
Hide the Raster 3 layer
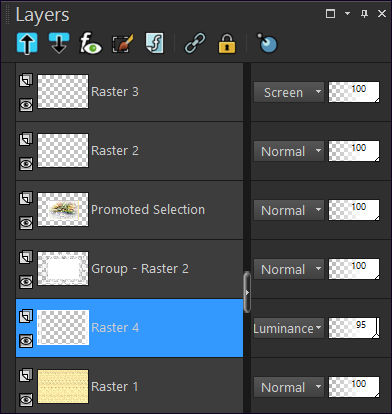26,105
